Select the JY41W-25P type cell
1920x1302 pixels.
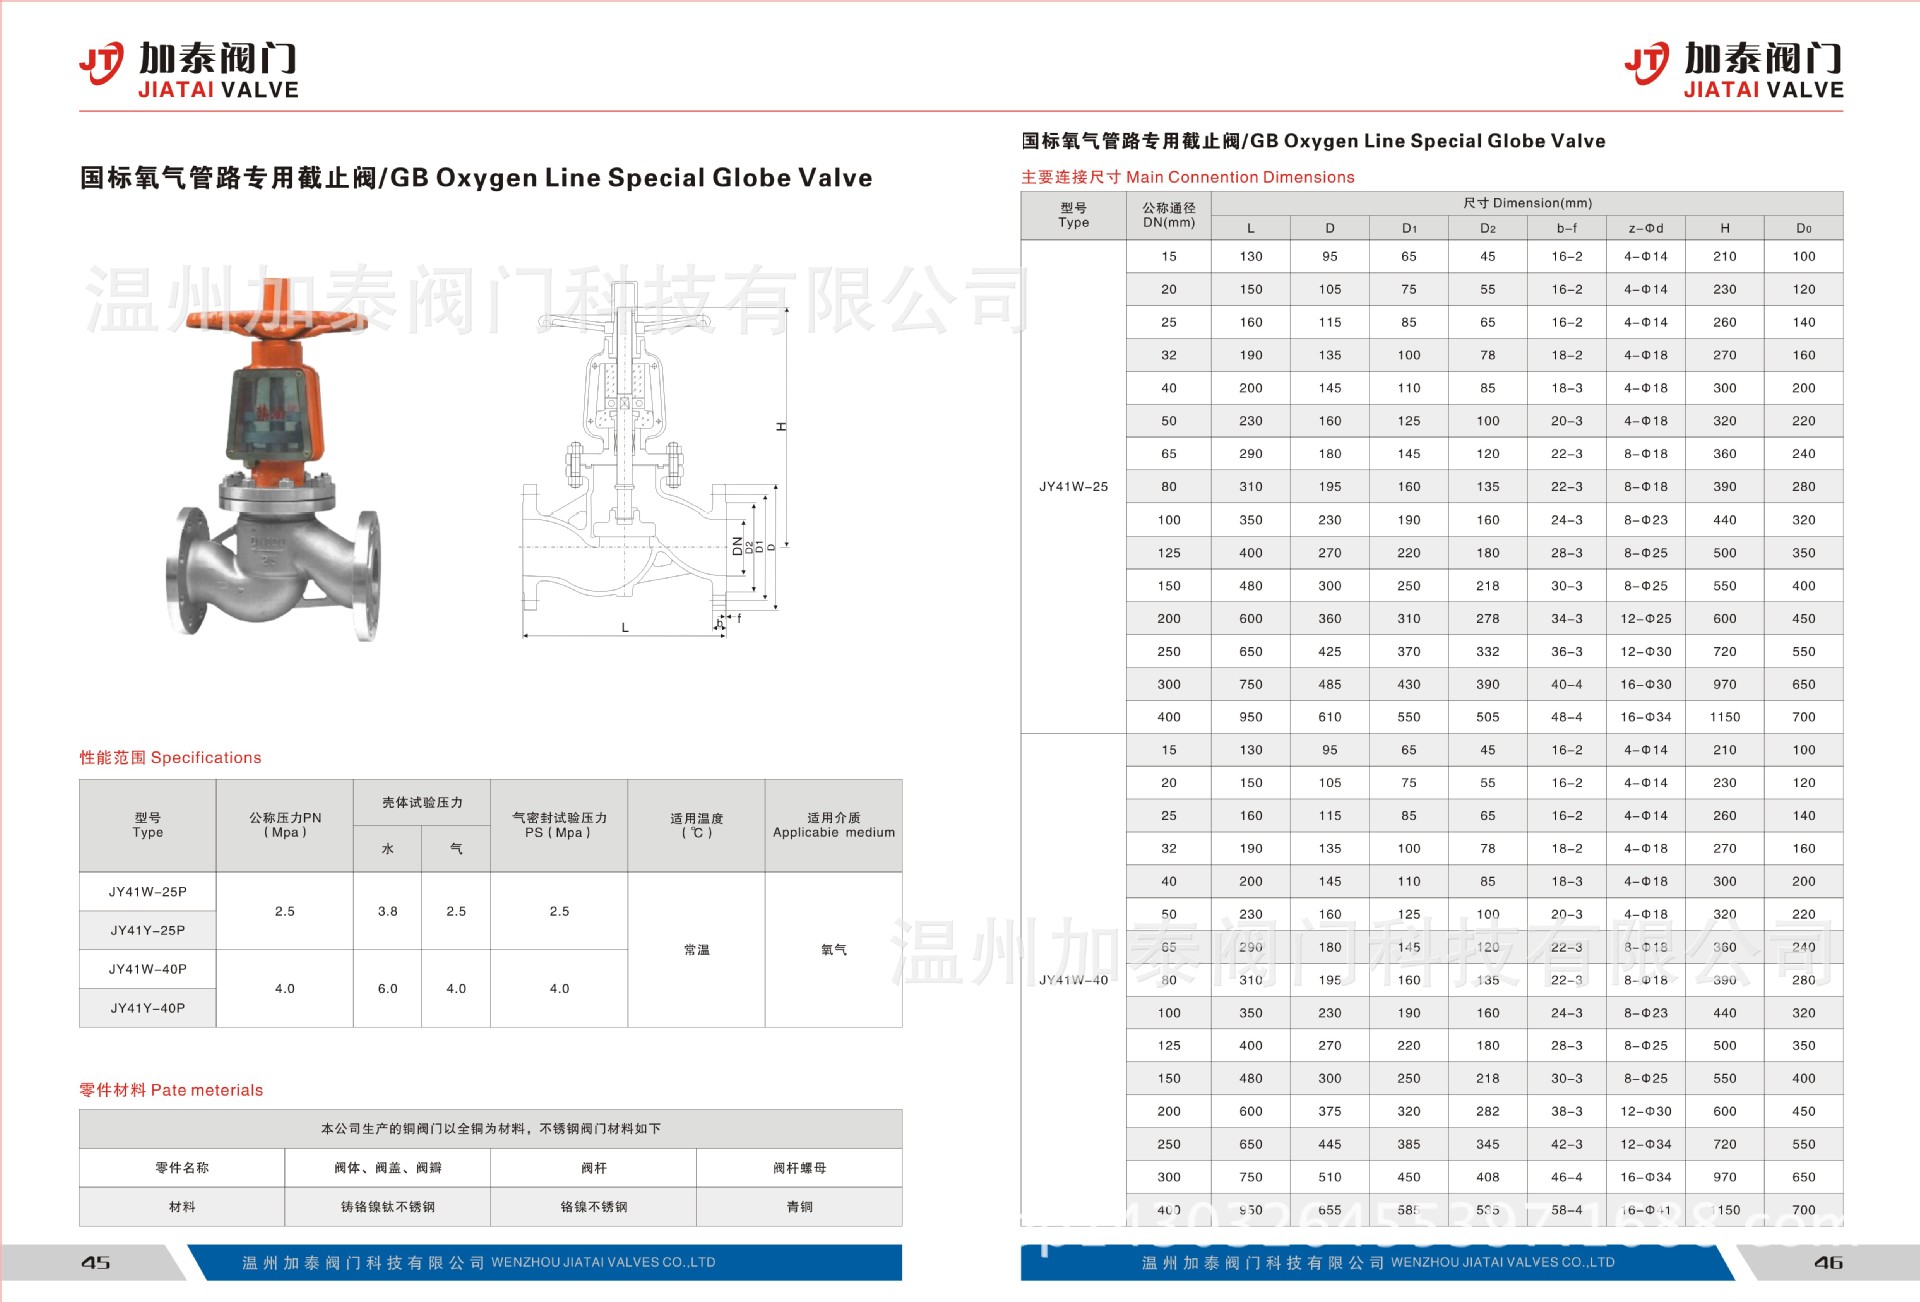coord(147,892)
